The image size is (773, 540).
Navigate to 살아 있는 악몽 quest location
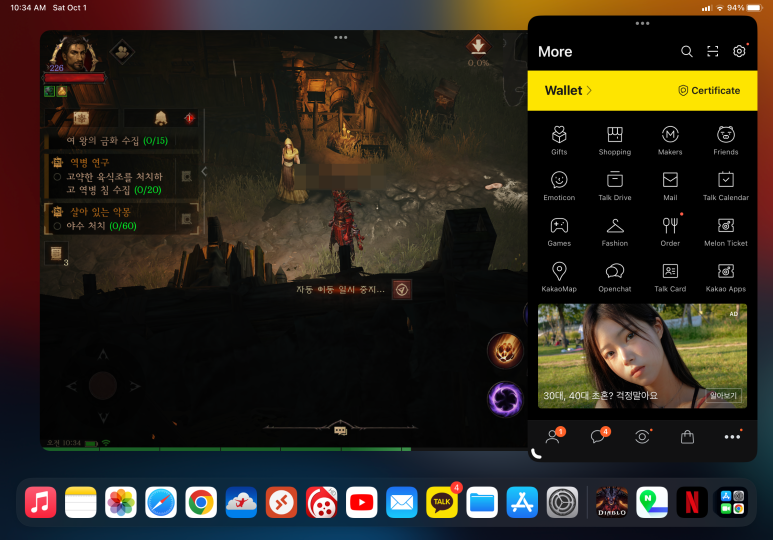click(x=186, y=219)
